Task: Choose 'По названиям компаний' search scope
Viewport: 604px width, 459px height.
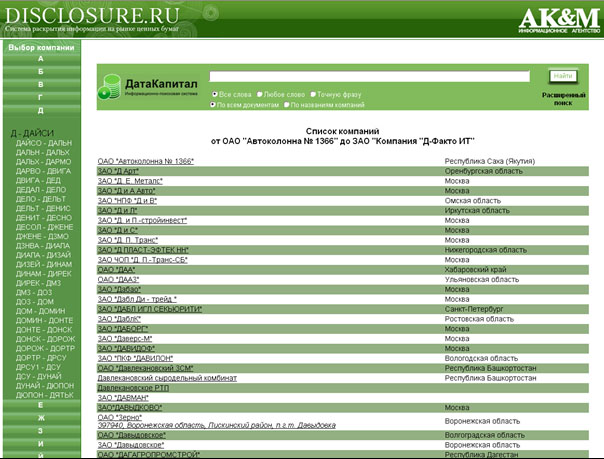Action: point(287,104)
